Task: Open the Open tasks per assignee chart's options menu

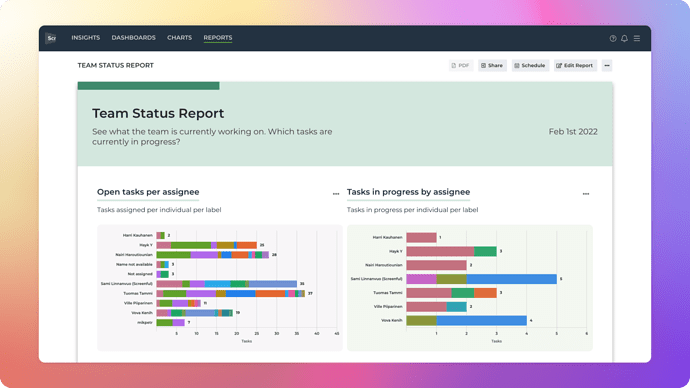Action: (336, 194)
